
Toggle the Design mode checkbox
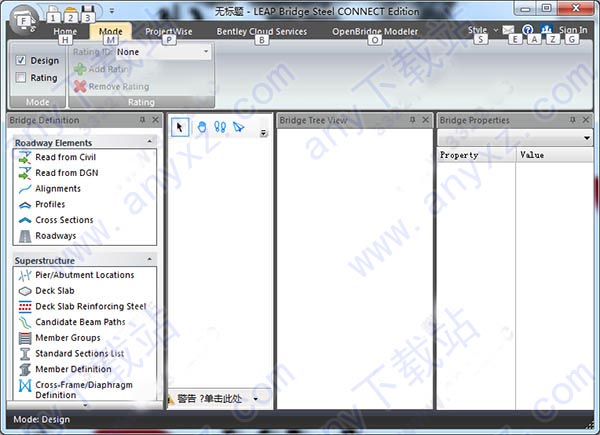(x=21, y=60)
